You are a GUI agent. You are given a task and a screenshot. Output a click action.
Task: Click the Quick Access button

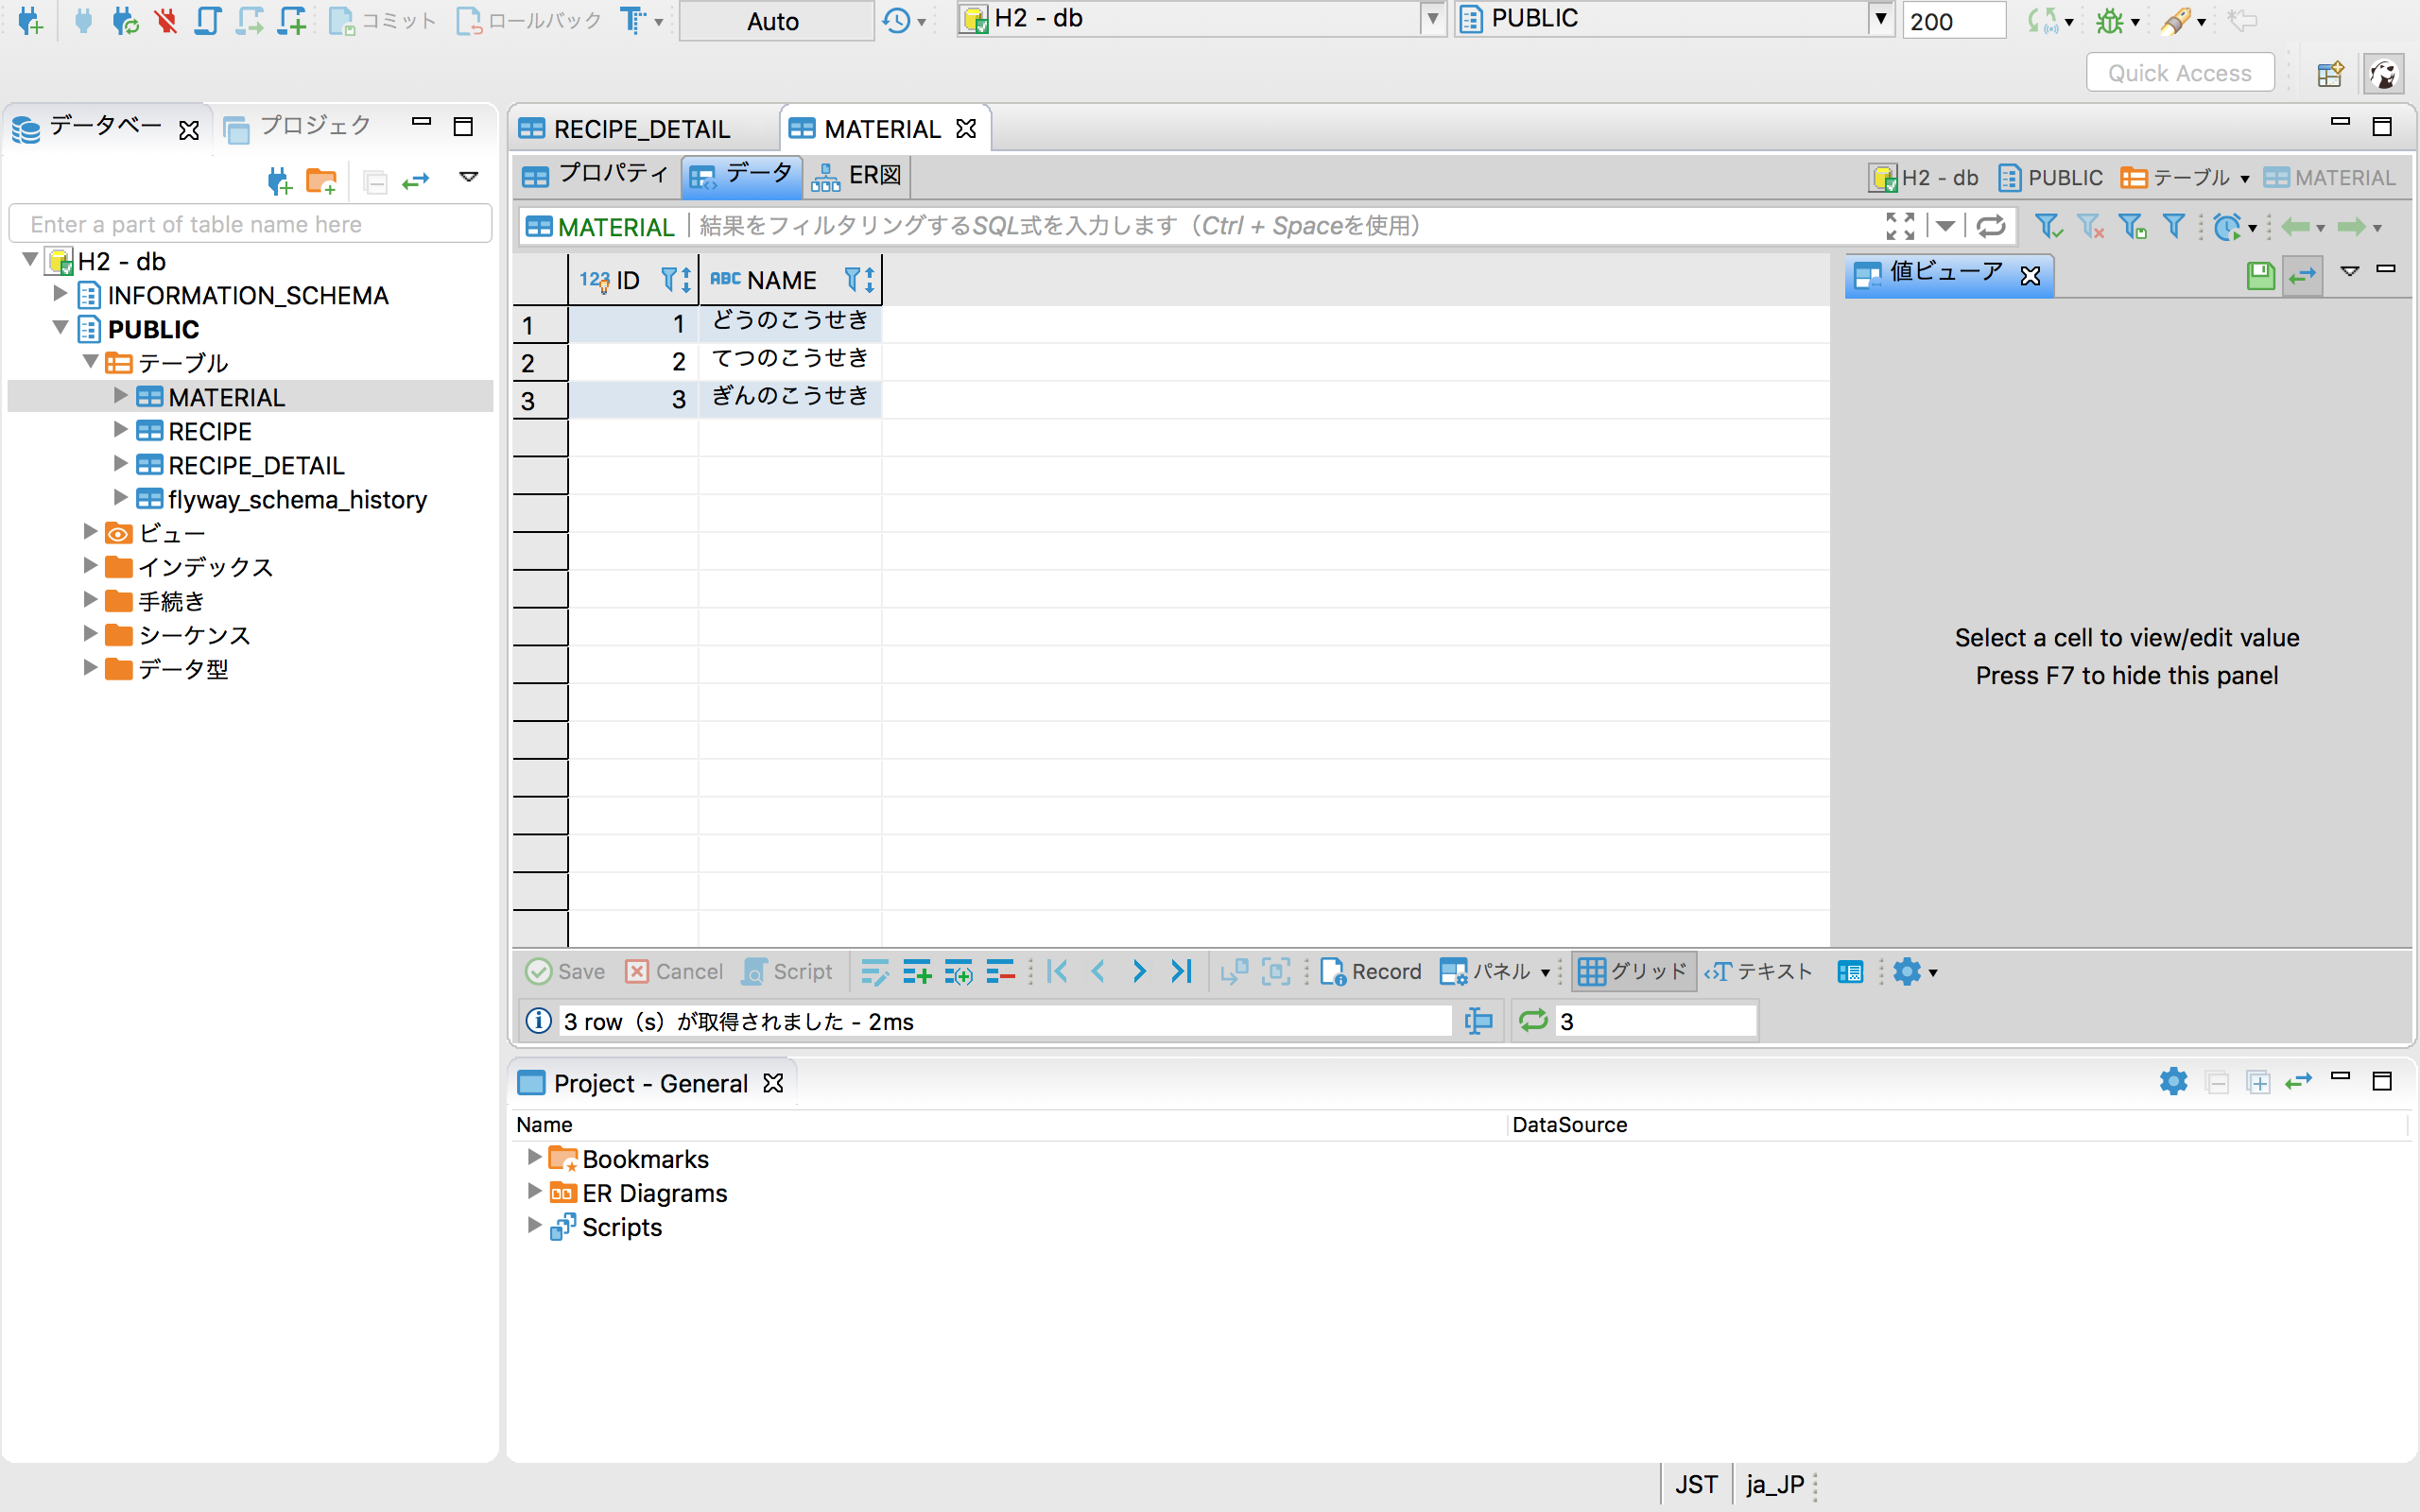pyautogui.click(x=2179, y=72)
